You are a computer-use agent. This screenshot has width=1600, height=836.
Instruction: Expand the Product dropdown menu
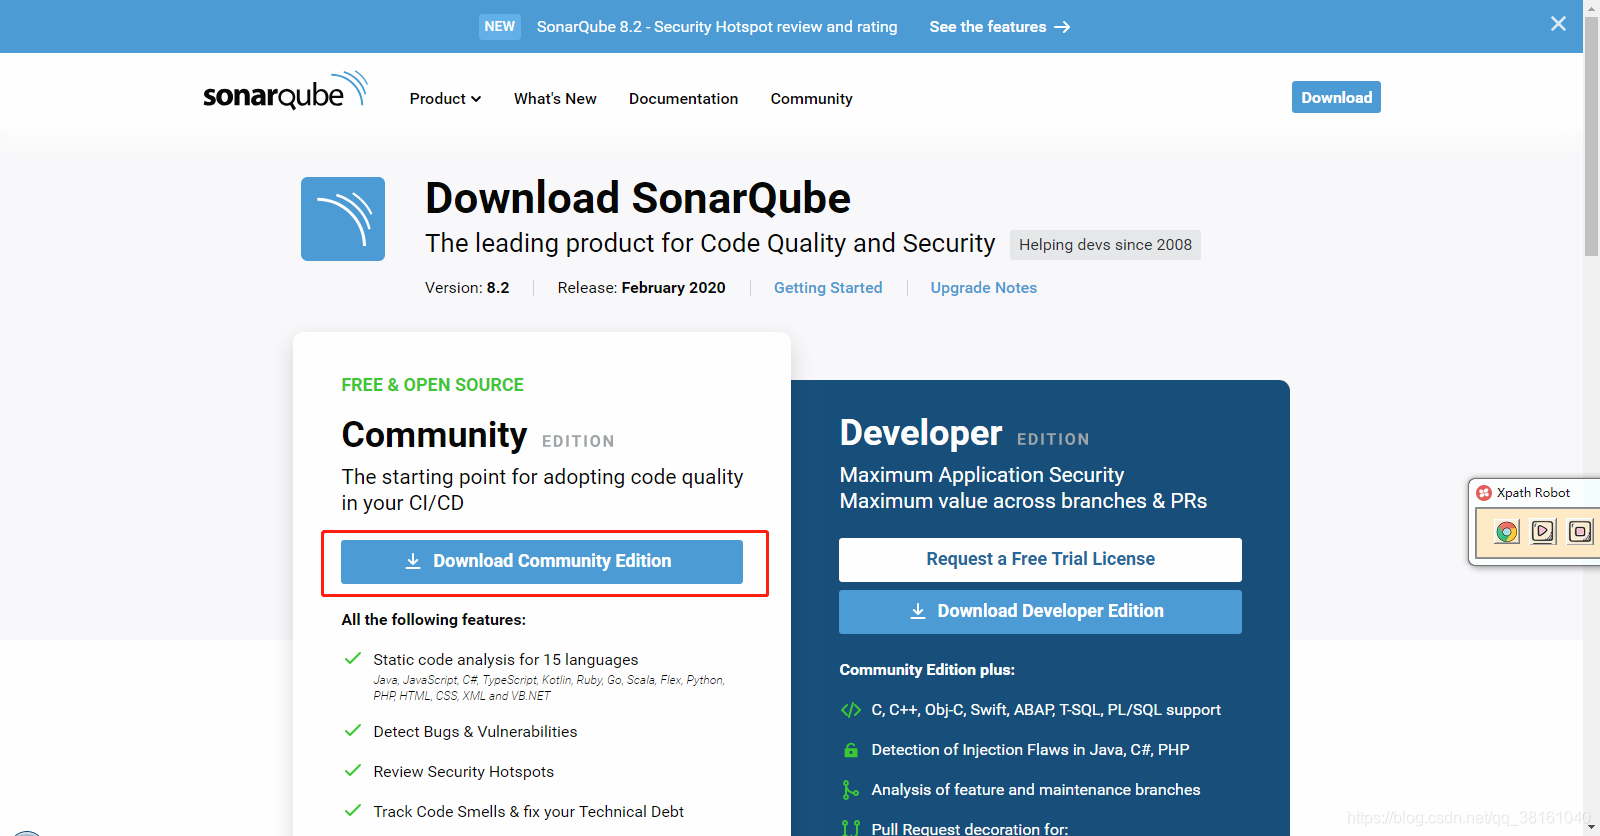tap(445, 99)
